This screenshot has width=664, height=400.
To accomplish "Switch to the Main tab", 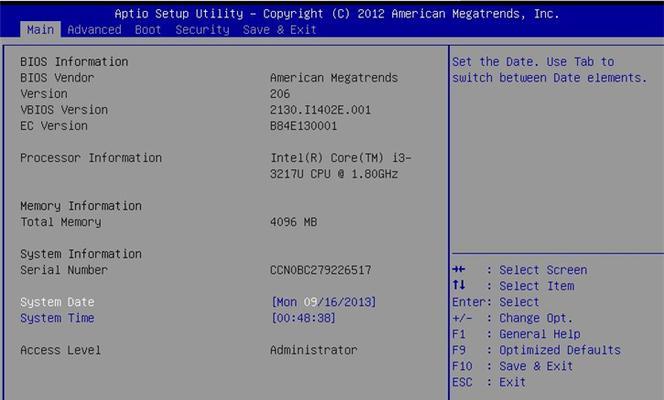I will (x=40, y=30).
